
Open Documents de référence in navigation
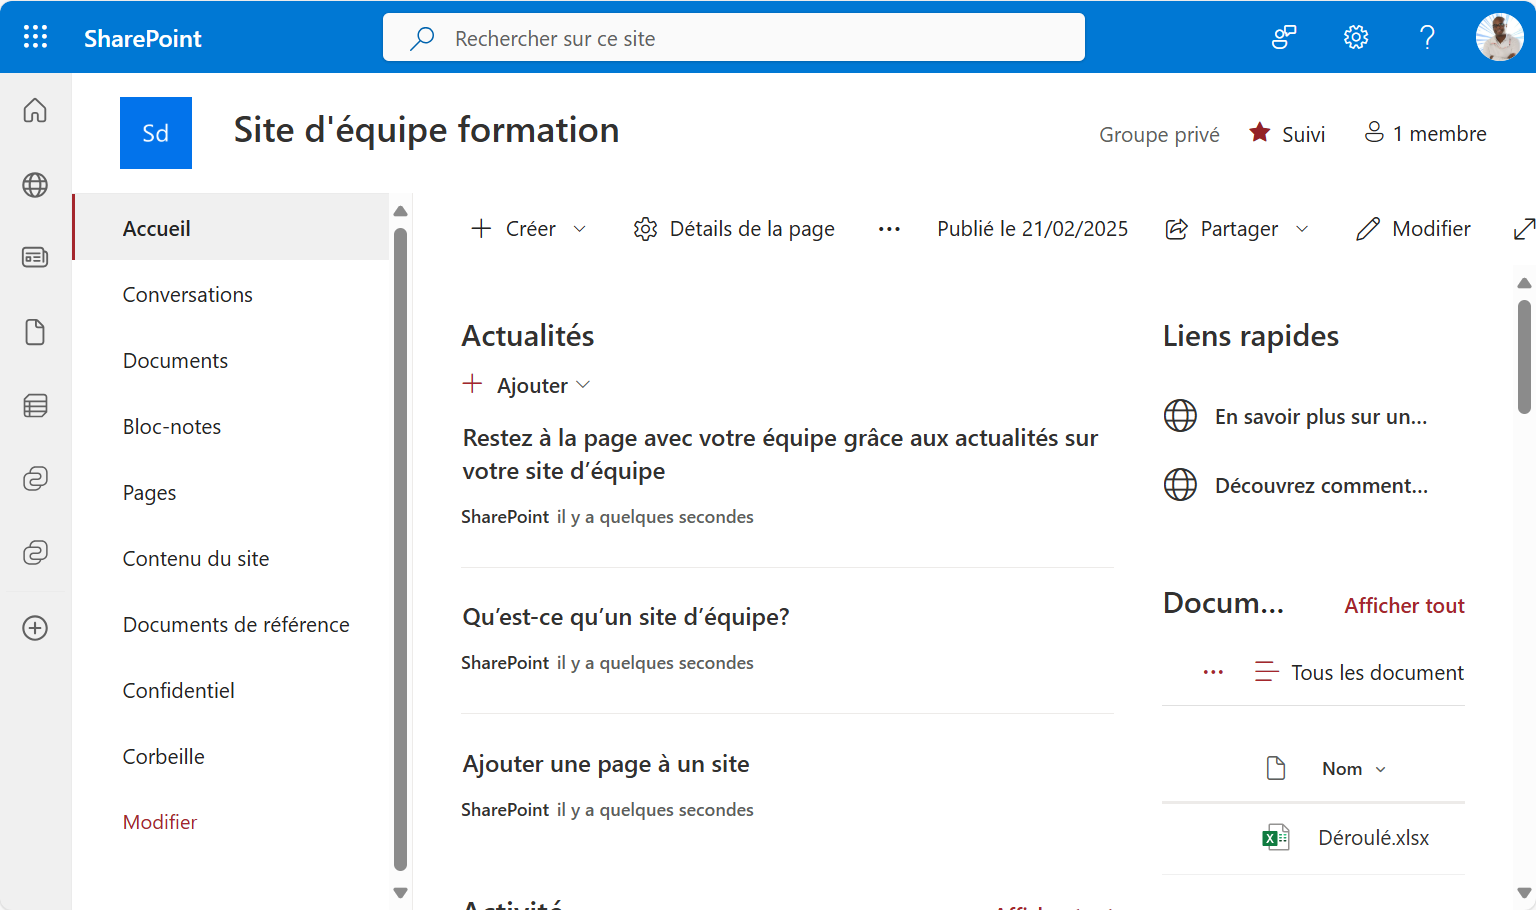(x=236, y=625)
